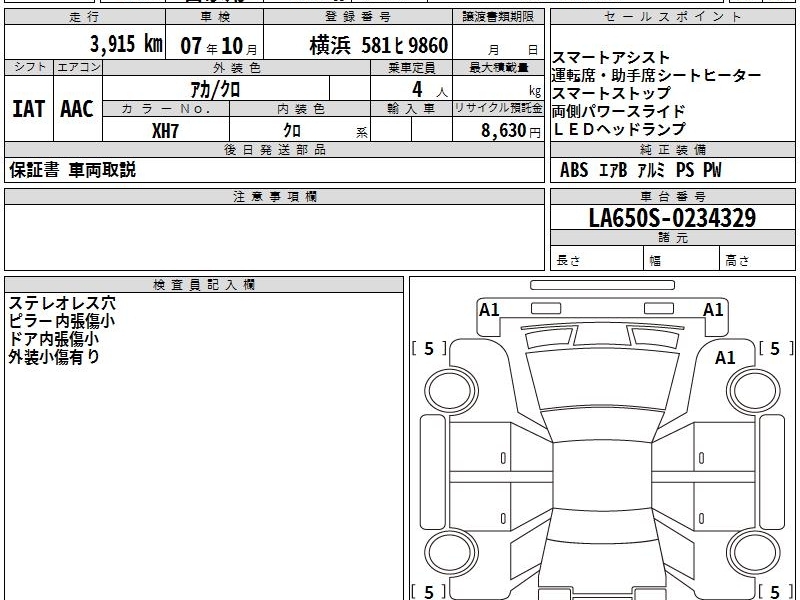This screenshot has height=600, width=800.
Task: Select the 車両取説 item
Action: click(x=102, y=170)
